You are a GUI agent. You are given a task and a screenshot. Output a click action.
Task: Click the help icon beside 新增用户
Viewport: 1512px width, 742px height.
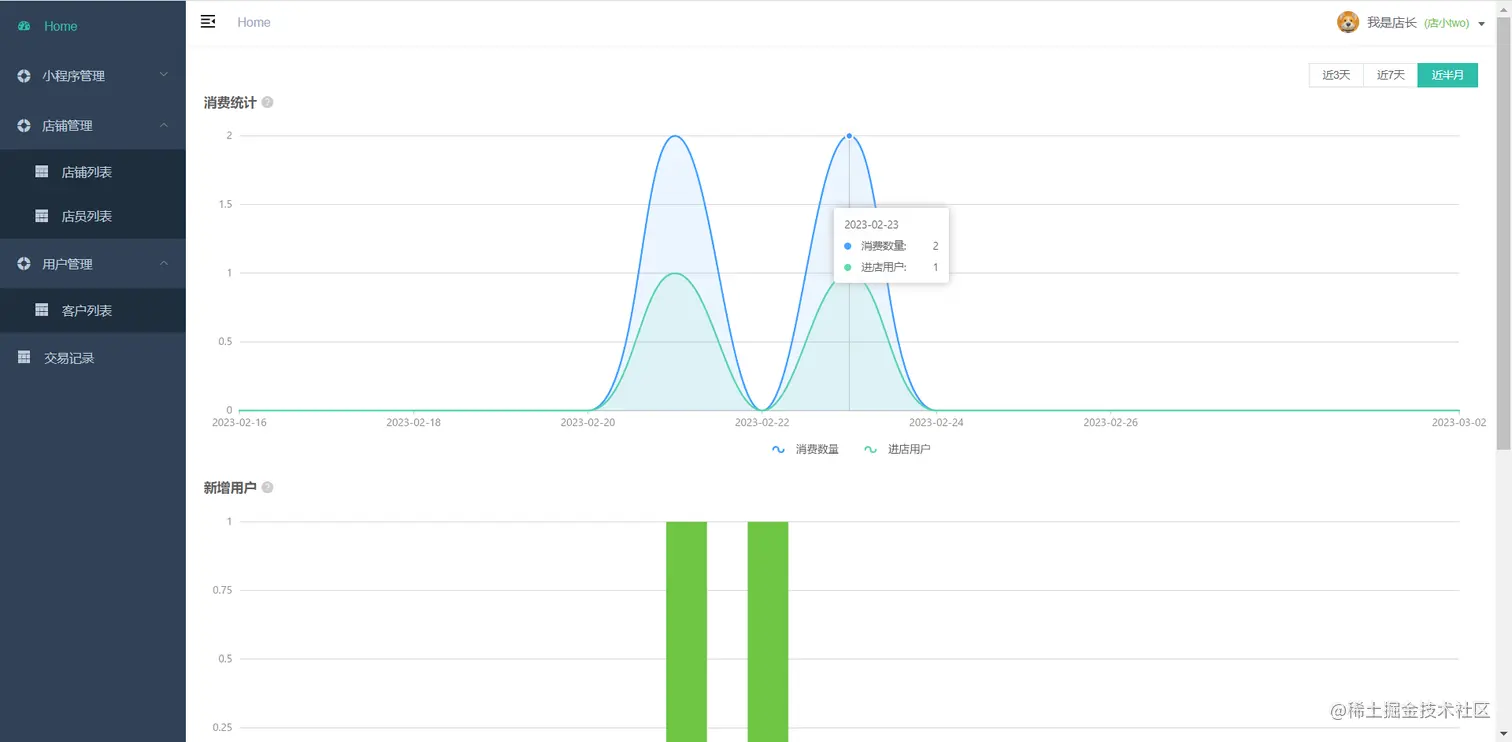tap(267, 487)
